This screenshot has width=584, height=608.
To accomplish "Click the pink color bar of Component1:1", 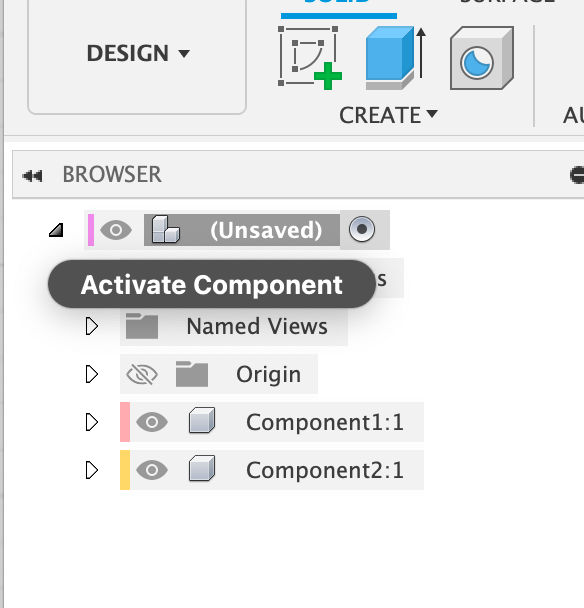I will pos(125,422).
